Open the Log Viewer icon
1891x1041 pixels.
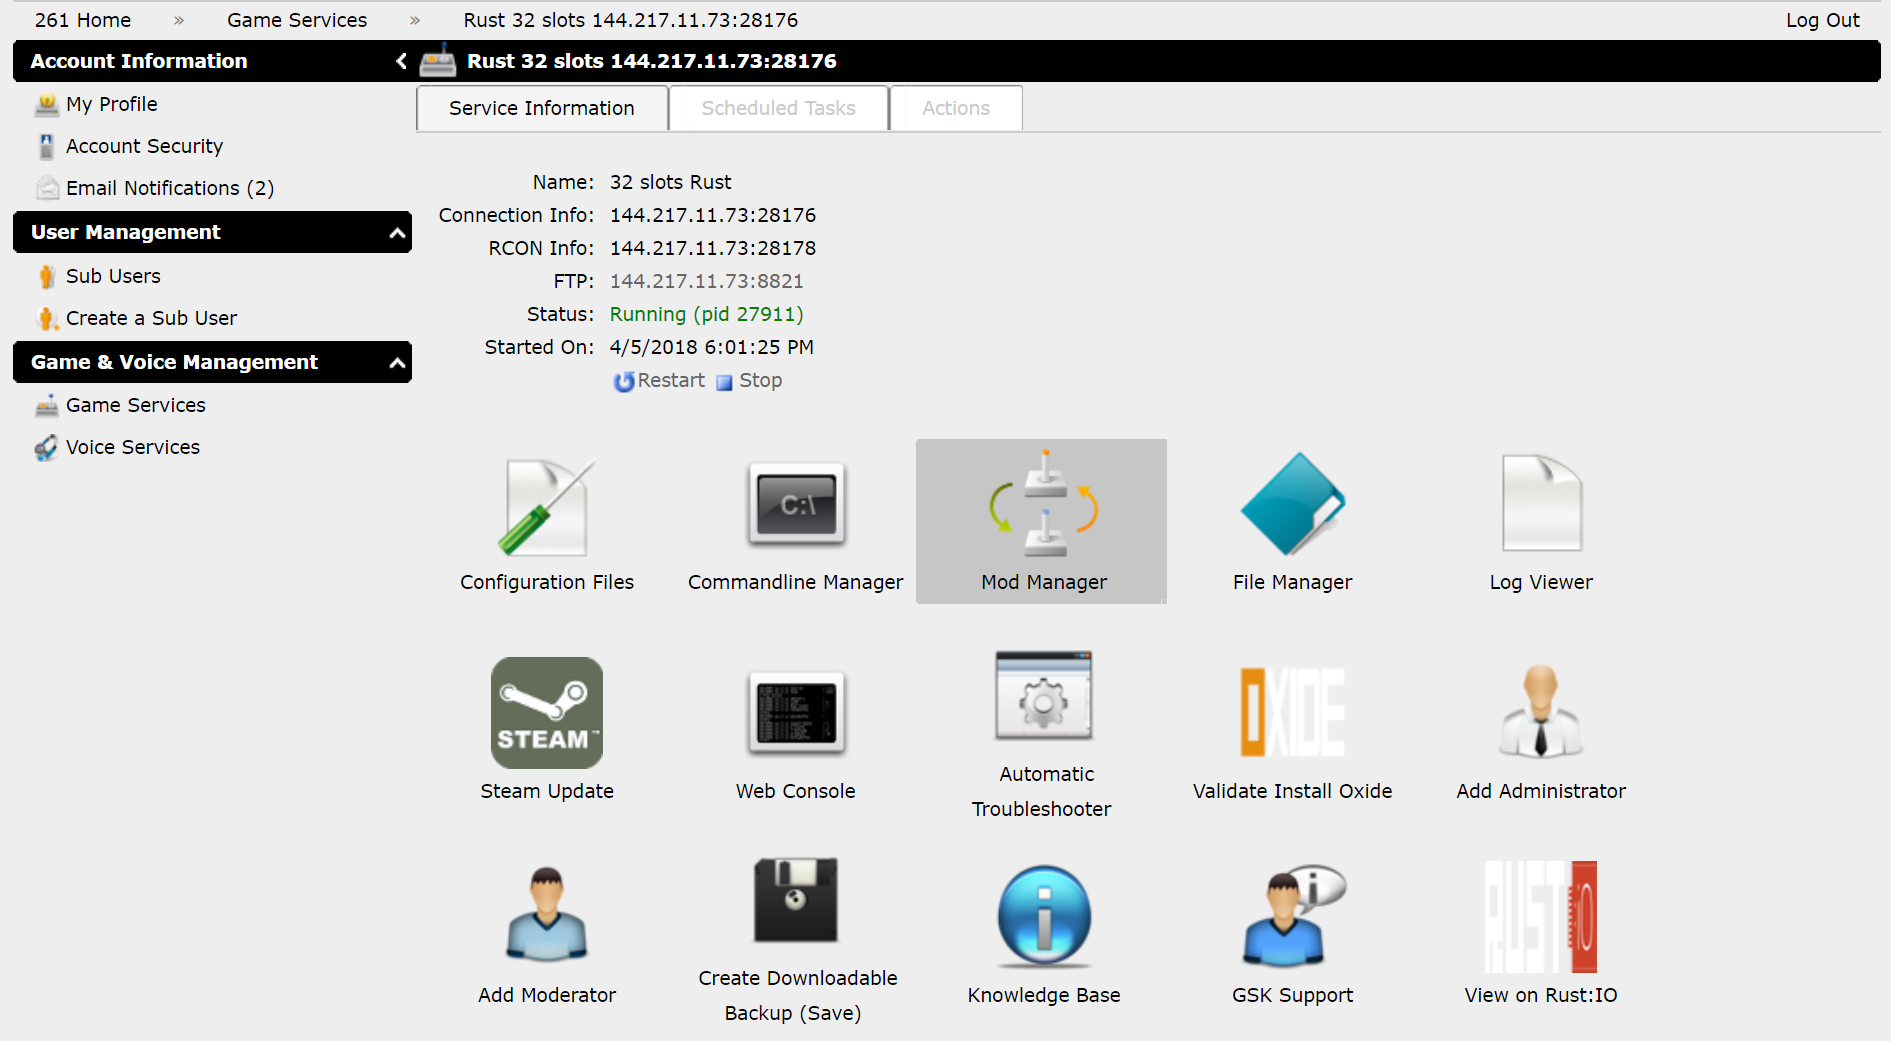tap(1541, 503)
